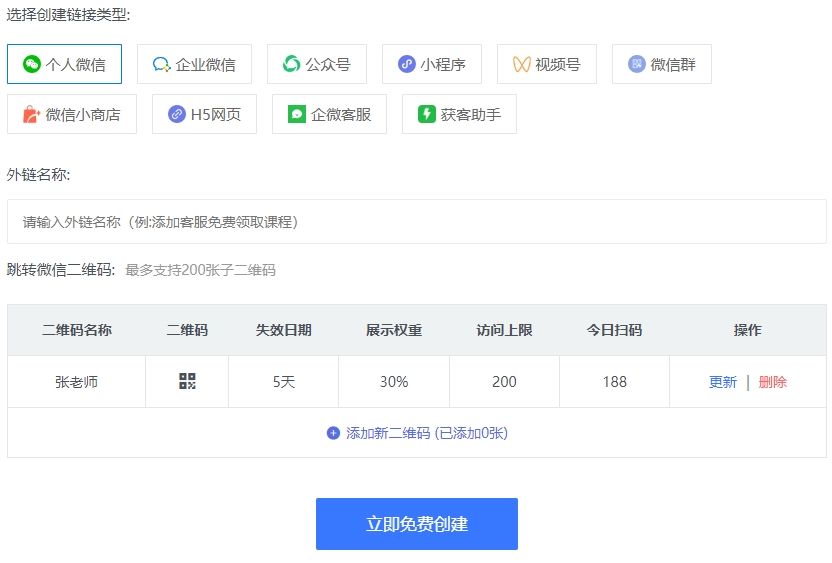
Task: Click the 30% display weight cell
Action: (394, 382)
